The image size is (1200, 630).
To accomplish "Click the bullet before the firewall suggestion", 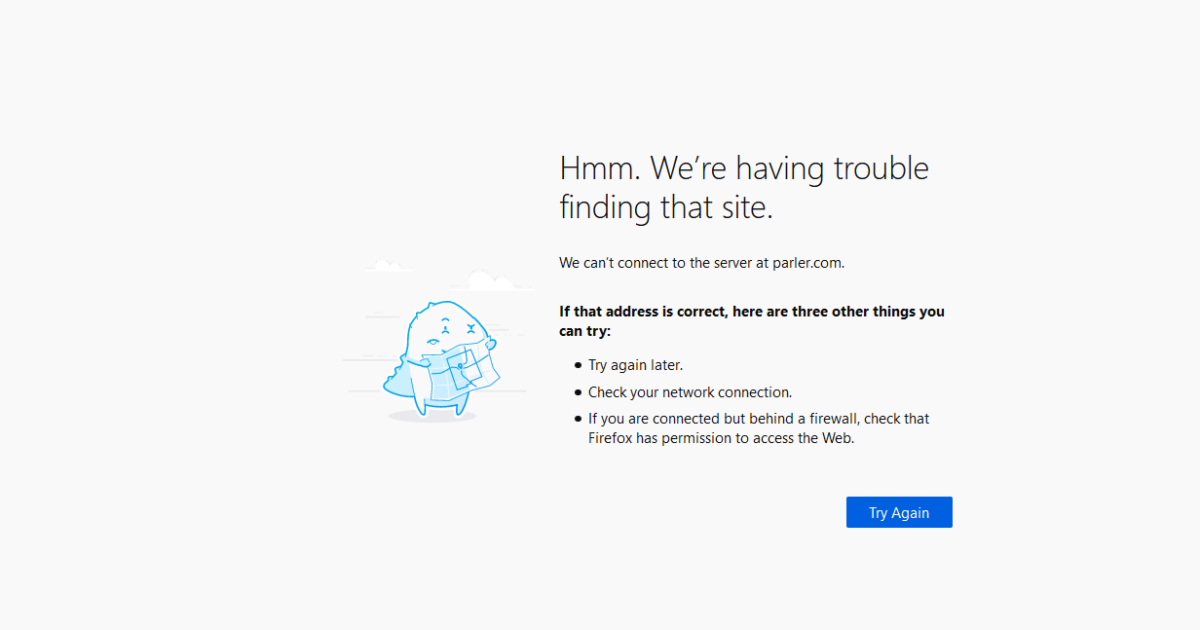I will [578, 419].
